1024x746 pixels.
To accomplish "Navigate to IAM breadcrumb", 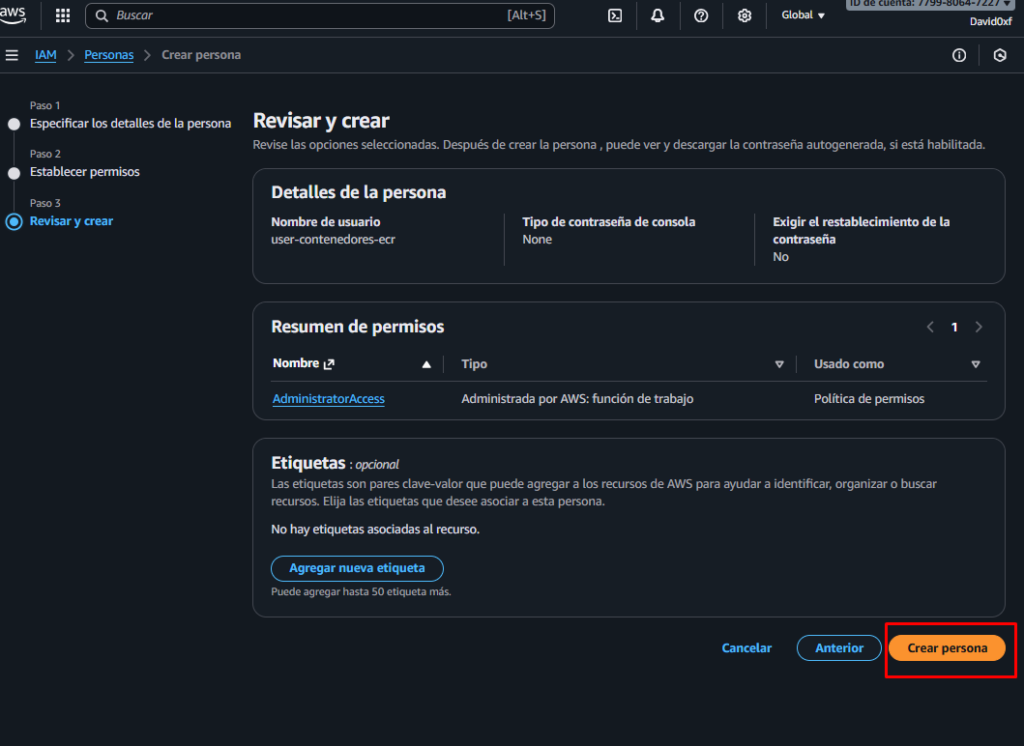I will pos(45,55).
